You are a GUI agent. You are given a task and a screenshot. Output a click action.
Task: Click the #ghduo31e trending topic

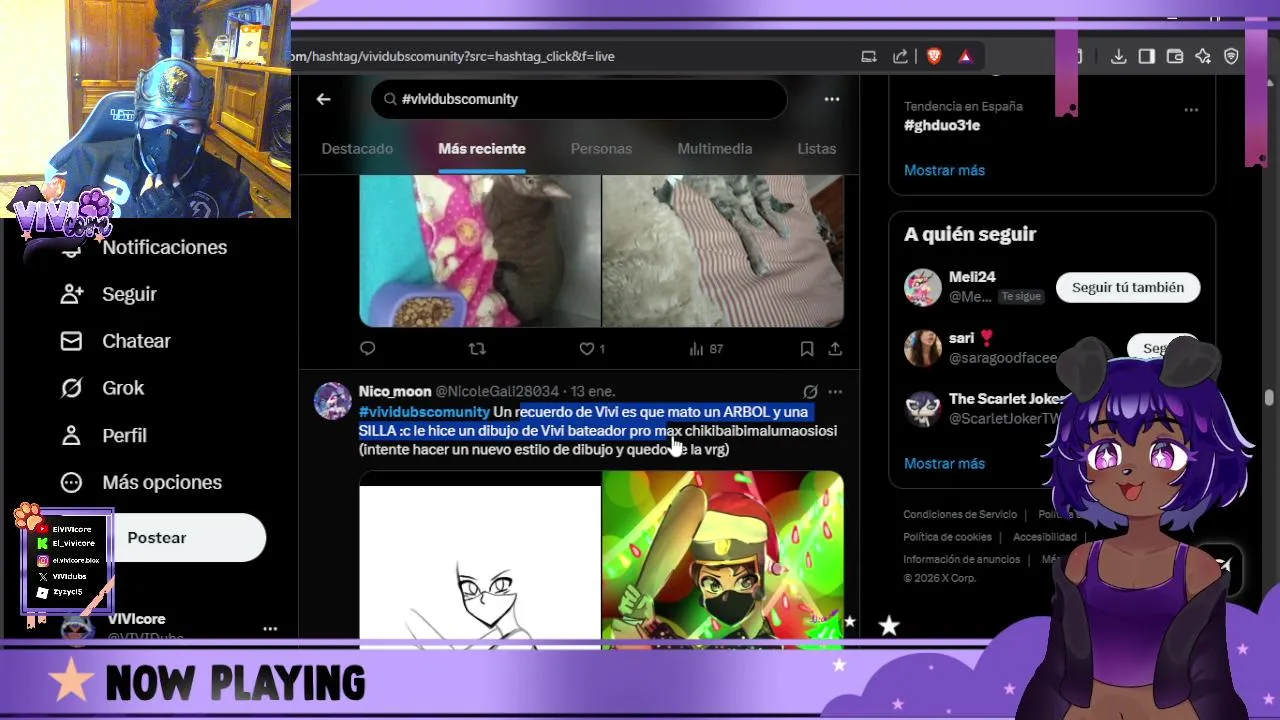(x=942, y=126)
